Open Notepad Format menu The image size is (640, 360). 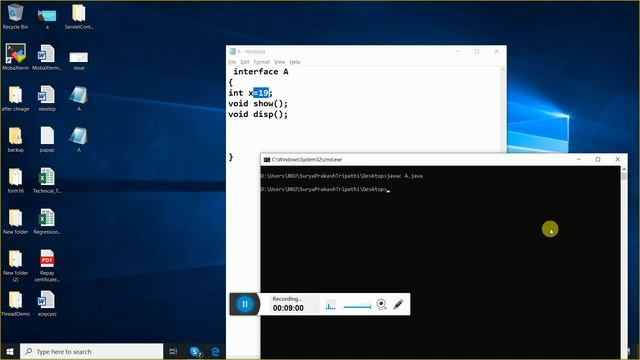click(262, 62)
